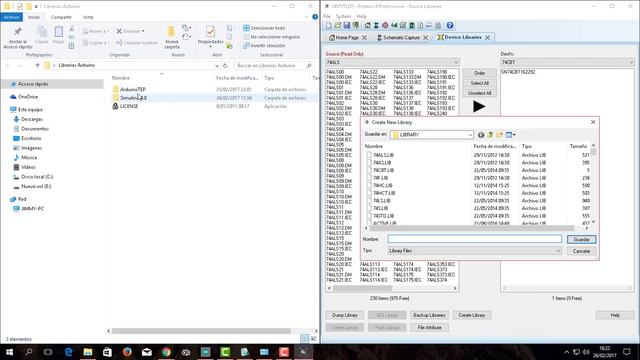The height and width of the screenshot is (360, 640).
Task: Open the File menu in Proteus
Action: click(327, 16)
